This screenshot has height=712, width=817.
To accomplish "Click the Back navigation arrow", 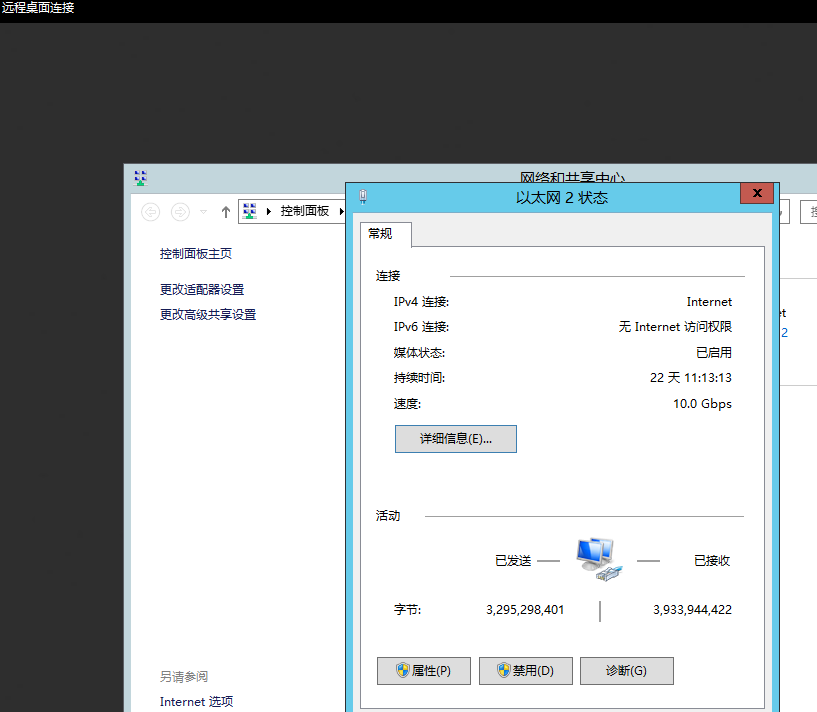I will pos(151,211).
